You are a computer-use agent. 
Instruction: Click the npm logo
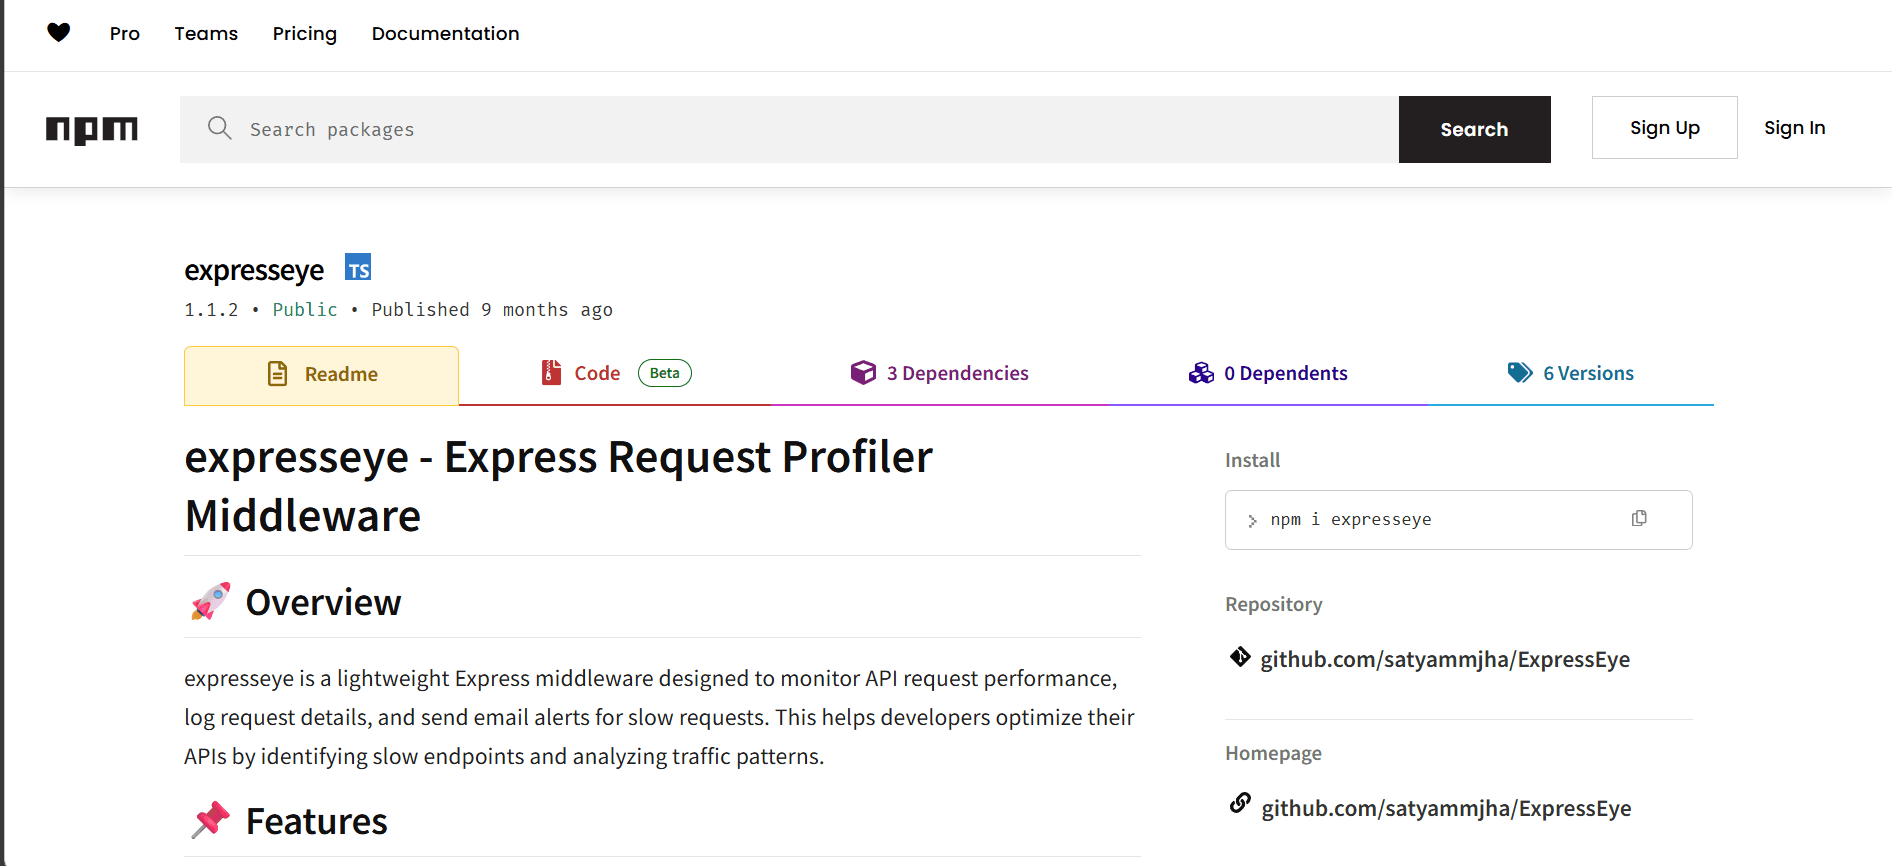click(92, 129)
